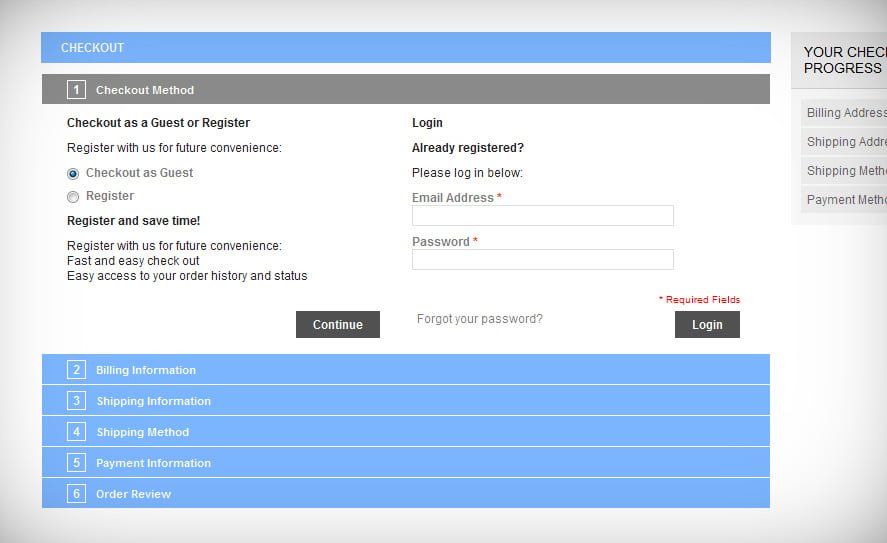Screen dimensions: 887x543
Task: Click the step 5 number badge
Action: [x=76, y=463]
